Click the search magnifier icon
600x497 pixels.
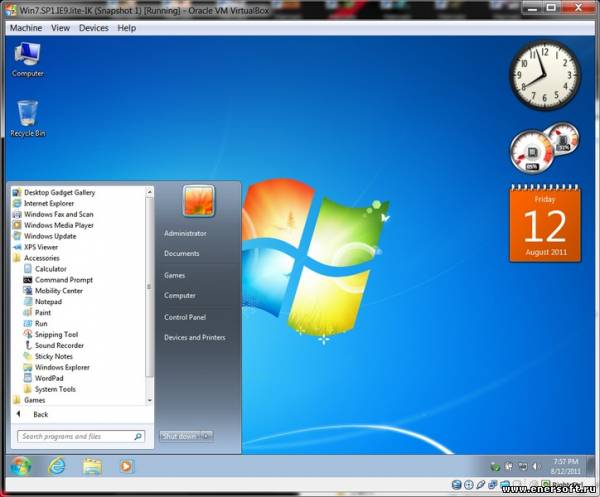pyautogui.click(x=138, y=436)
